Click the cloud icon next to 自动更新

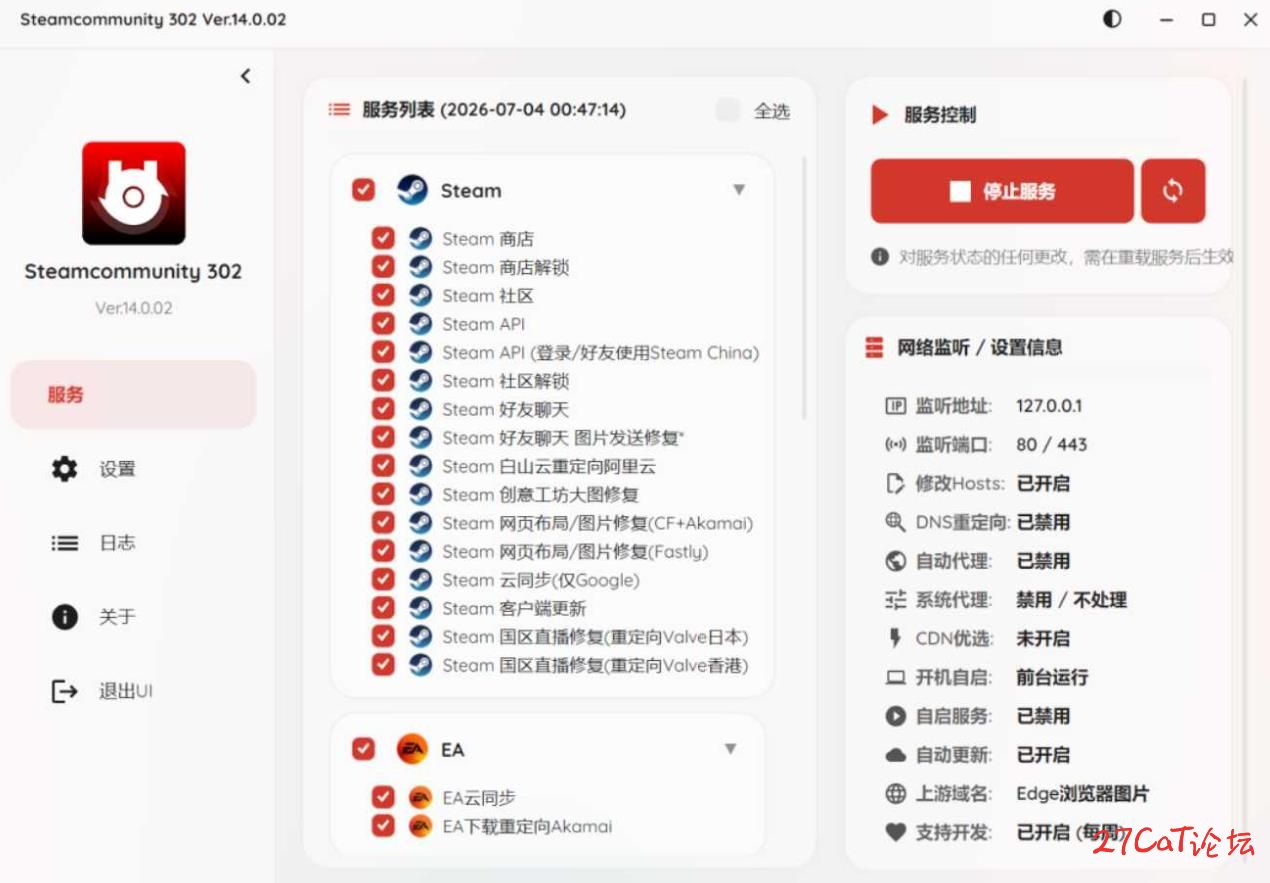coord(895,755)
